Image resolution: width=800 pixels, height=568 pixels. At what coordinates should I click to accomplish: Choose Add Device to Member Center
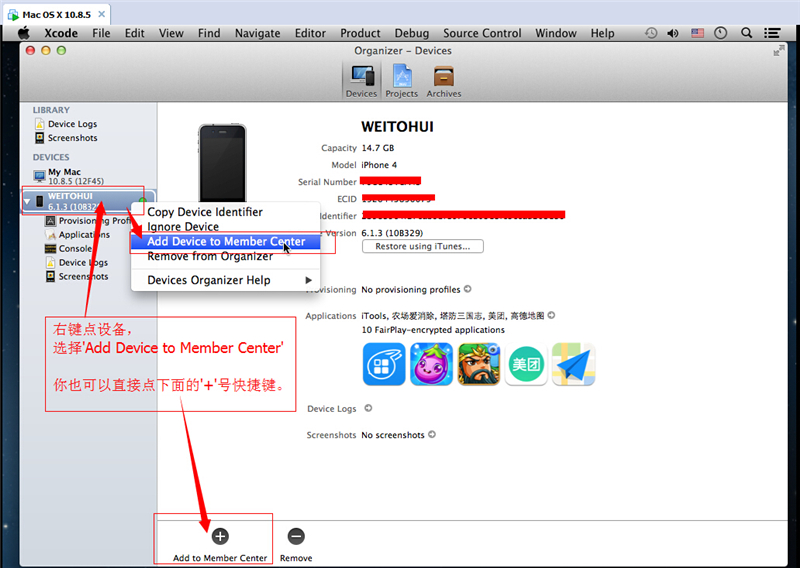coord(225,241)
